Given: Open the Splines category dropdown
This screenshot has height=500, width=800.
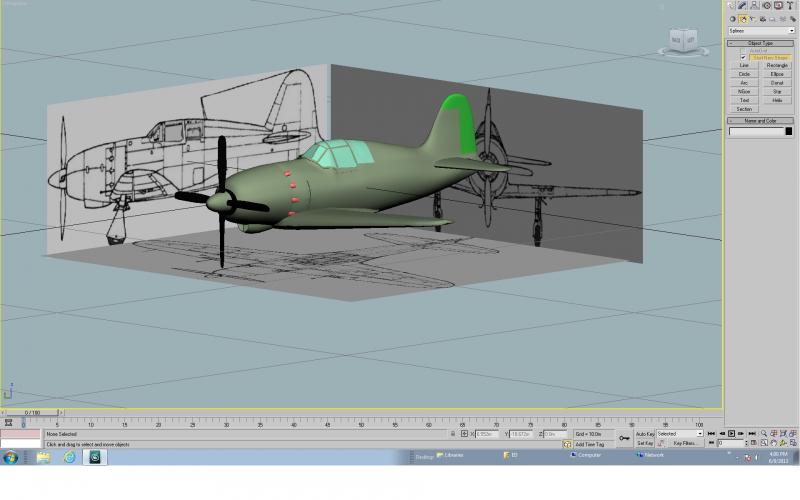Looking at the screenshot, I should (x=761, y=31).
